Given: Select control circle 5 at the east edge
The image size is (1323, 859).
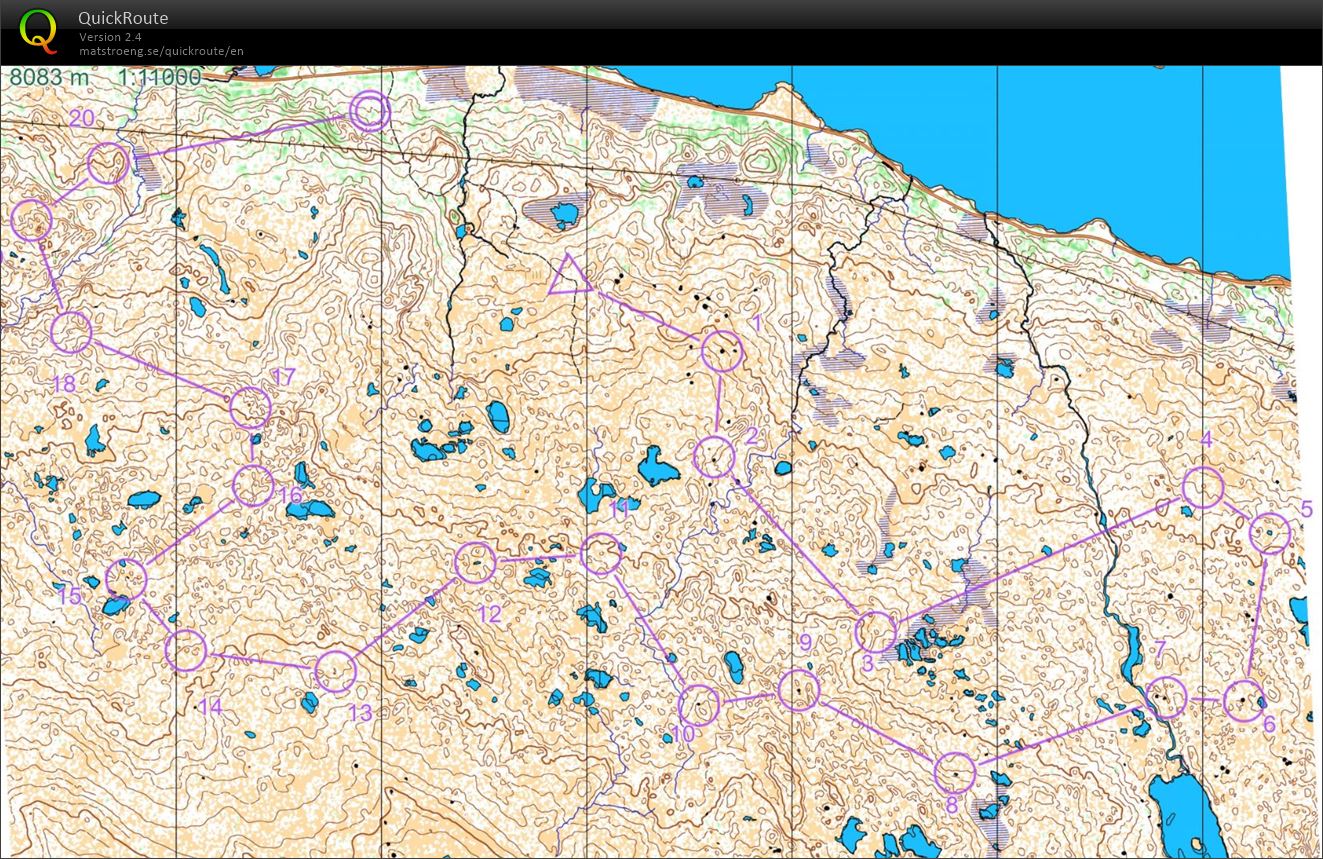Looking at the screenshot, I should pyautogui.click(x=1270, y=534).
